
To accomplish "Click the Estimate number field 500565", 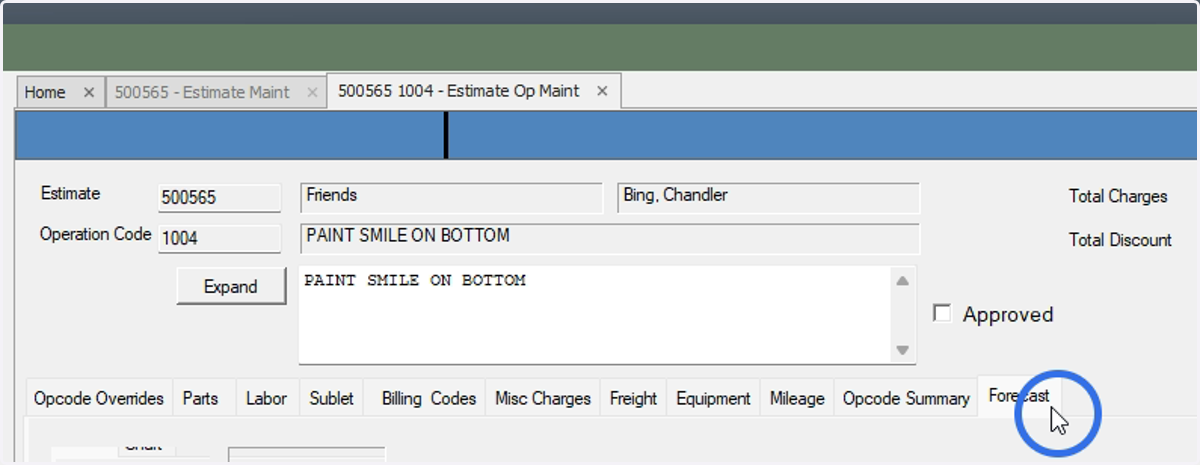I will [x=219, y=198].
